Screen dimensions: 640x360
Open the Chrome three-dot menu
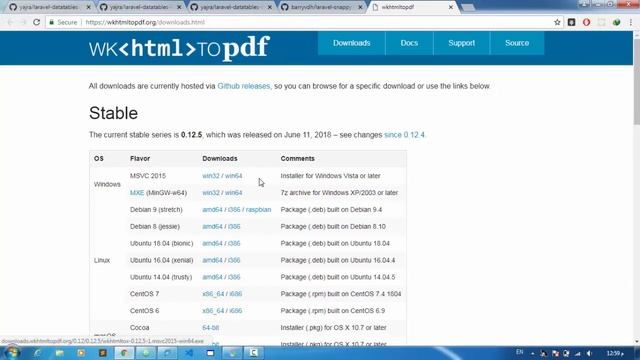[631, 22]
